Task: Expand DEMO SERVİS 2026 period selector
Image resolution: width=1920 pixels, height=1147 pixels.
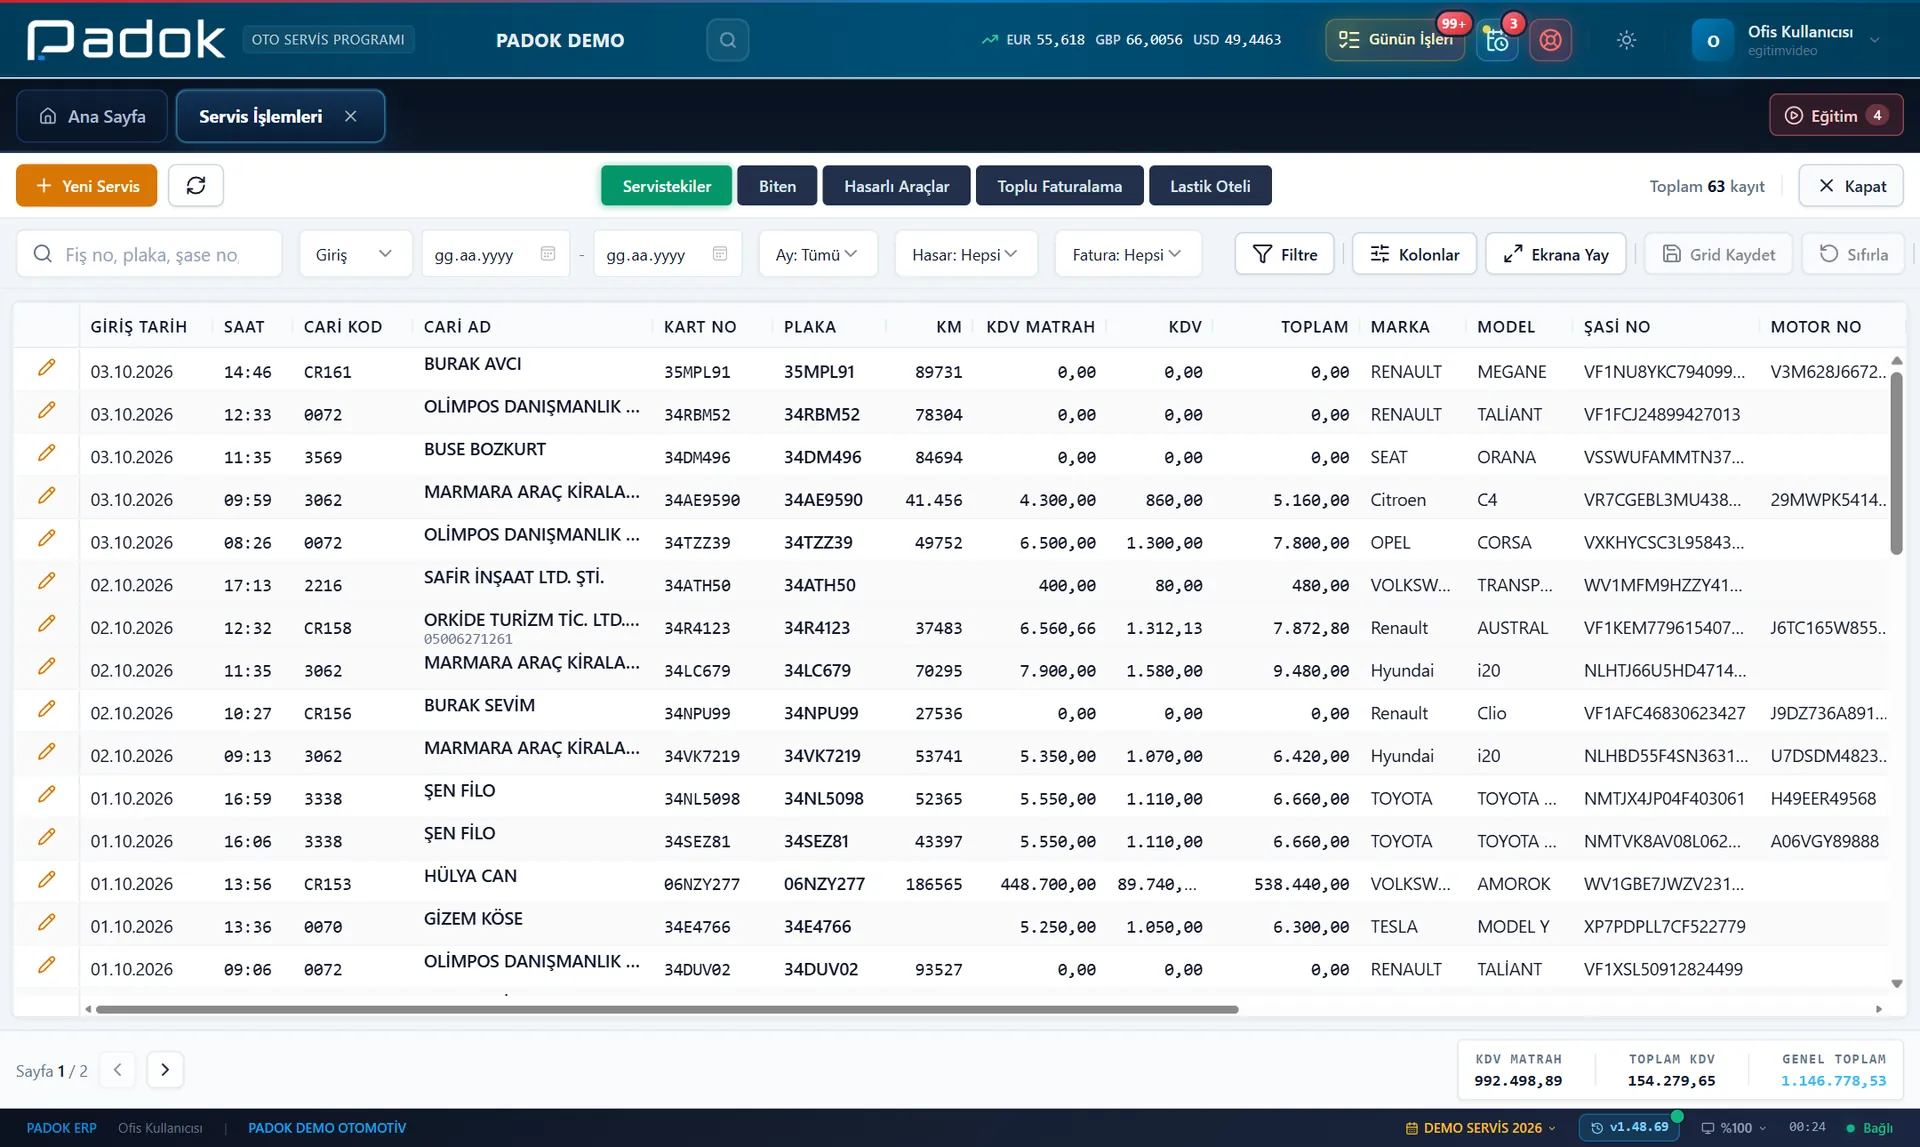Action: tap(1481, 1128)
